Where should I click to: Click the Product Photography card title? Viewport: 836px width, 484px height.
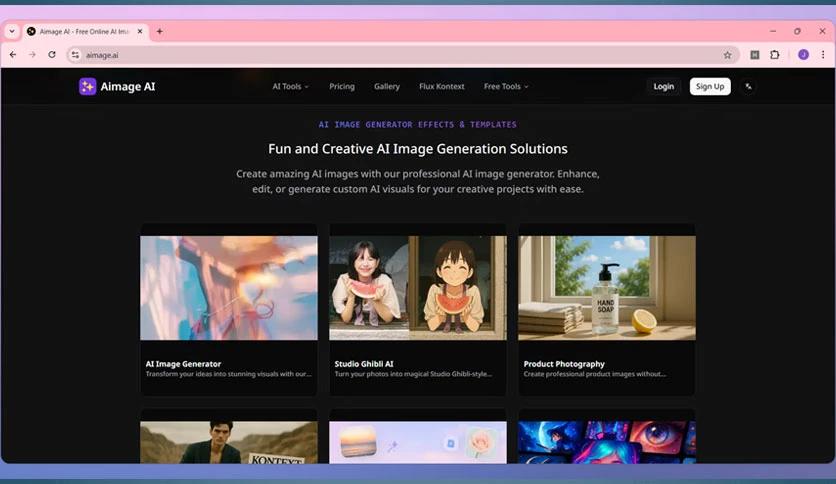(x=564, y=364)
